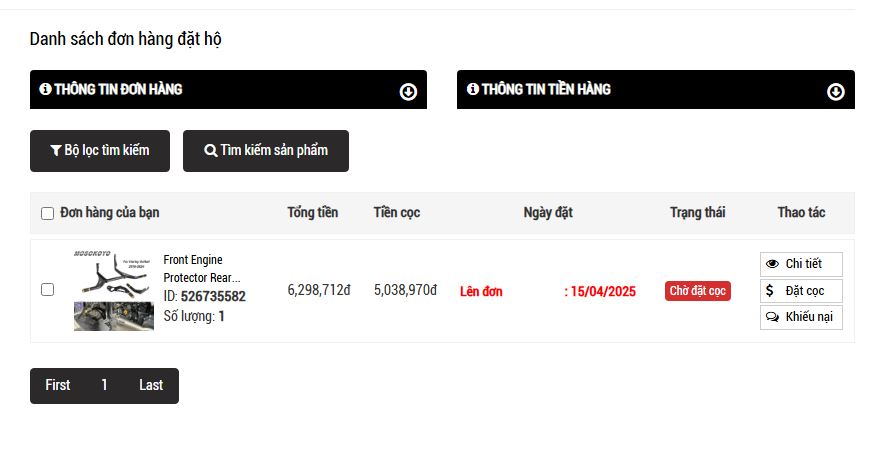Click the magnifier icon on Tìm kiếm sản phẩm
Viewport: 896px width, 462px height.
[210, 151]
